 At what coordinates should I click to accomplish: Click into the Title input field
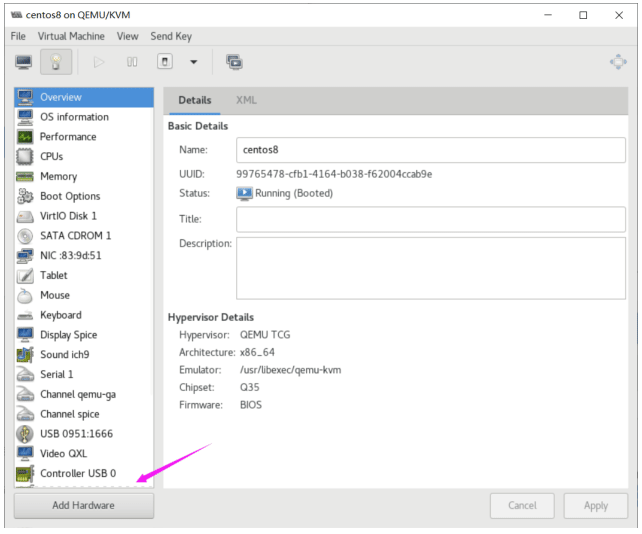click(431, 219)
